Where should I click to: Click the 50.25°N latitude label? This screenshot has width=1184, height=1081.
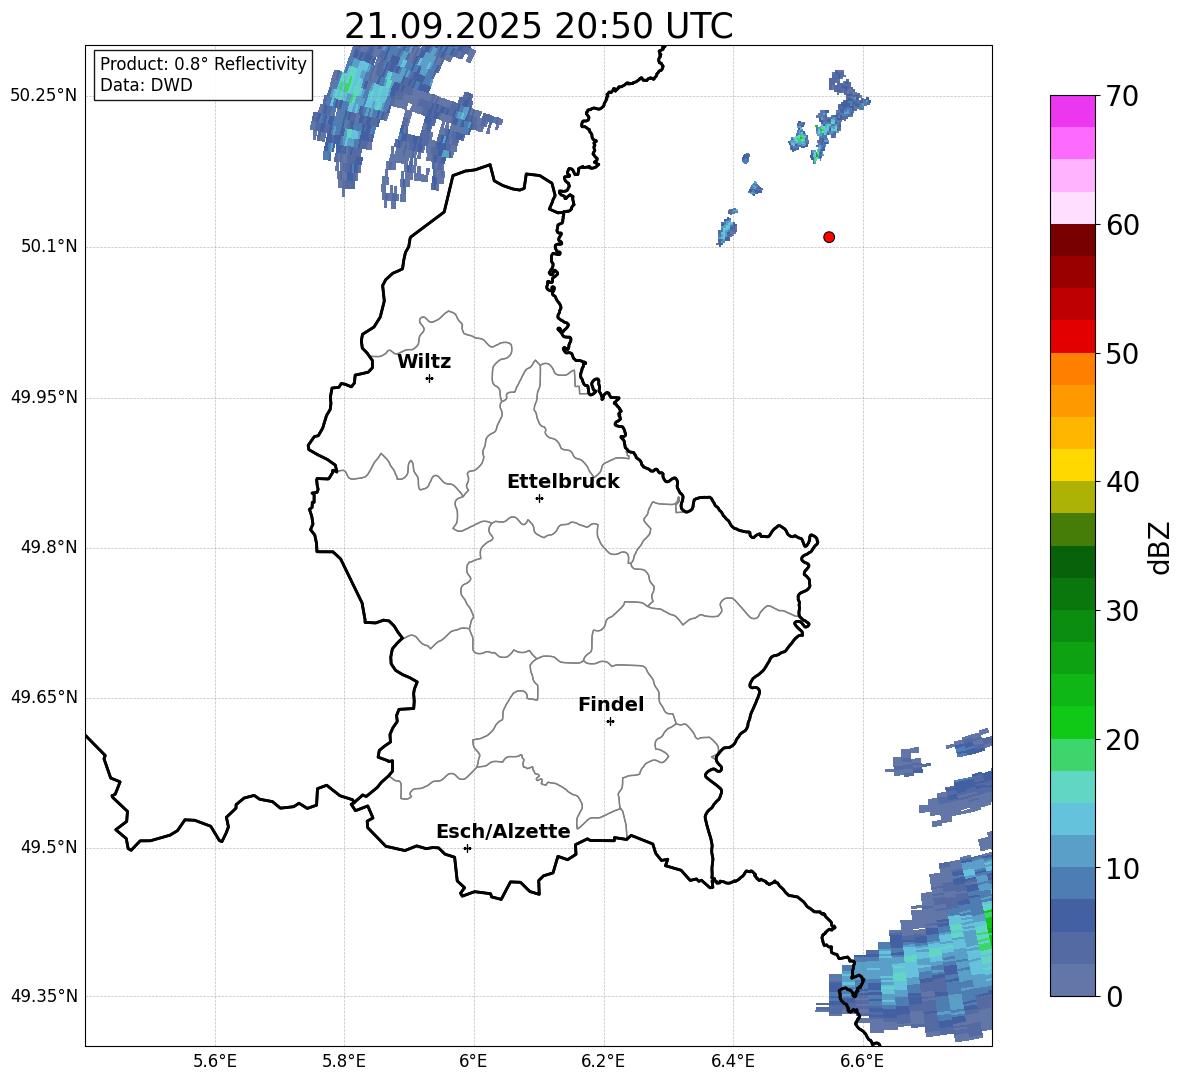[44, 96]
